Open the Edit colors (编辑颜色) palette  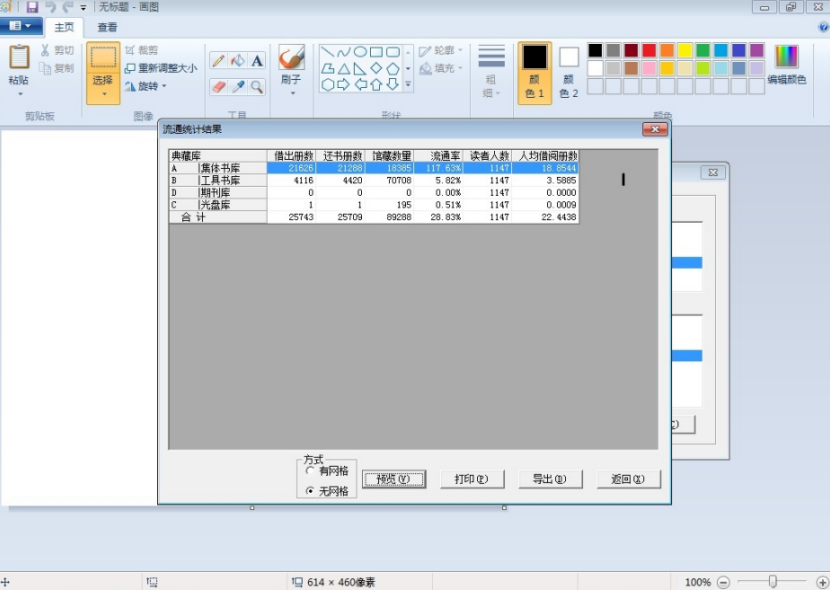pyautogui.click(x=786, y=64)
